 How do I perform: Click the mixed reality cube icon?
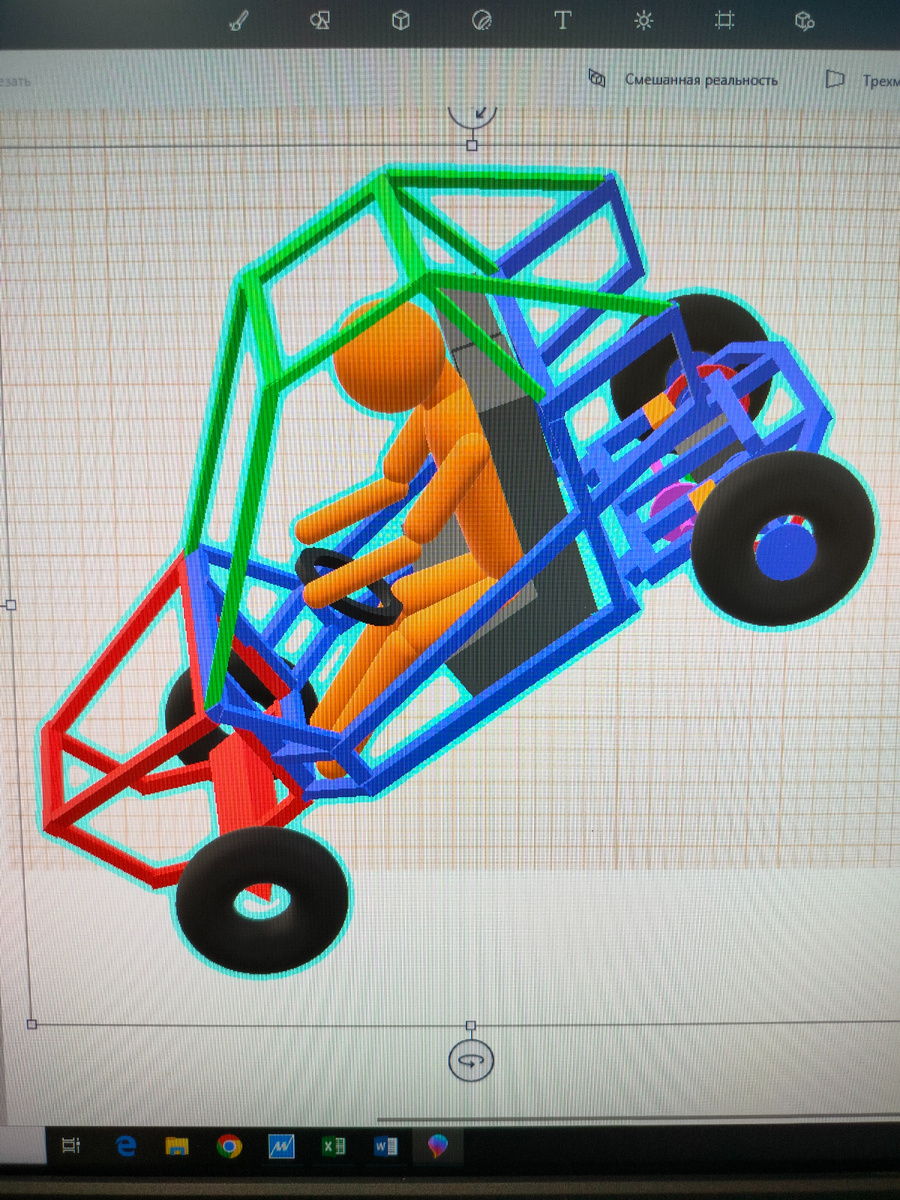(x=597, y=79)
